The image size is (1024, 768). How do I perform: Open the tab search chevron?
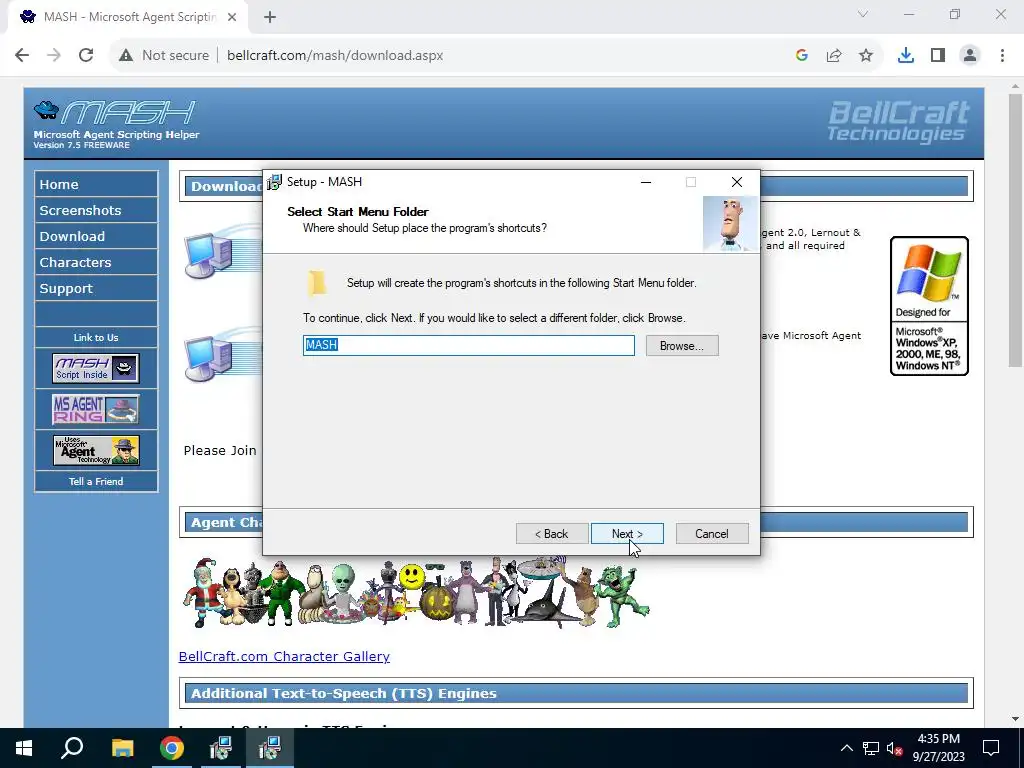(863, 14)
